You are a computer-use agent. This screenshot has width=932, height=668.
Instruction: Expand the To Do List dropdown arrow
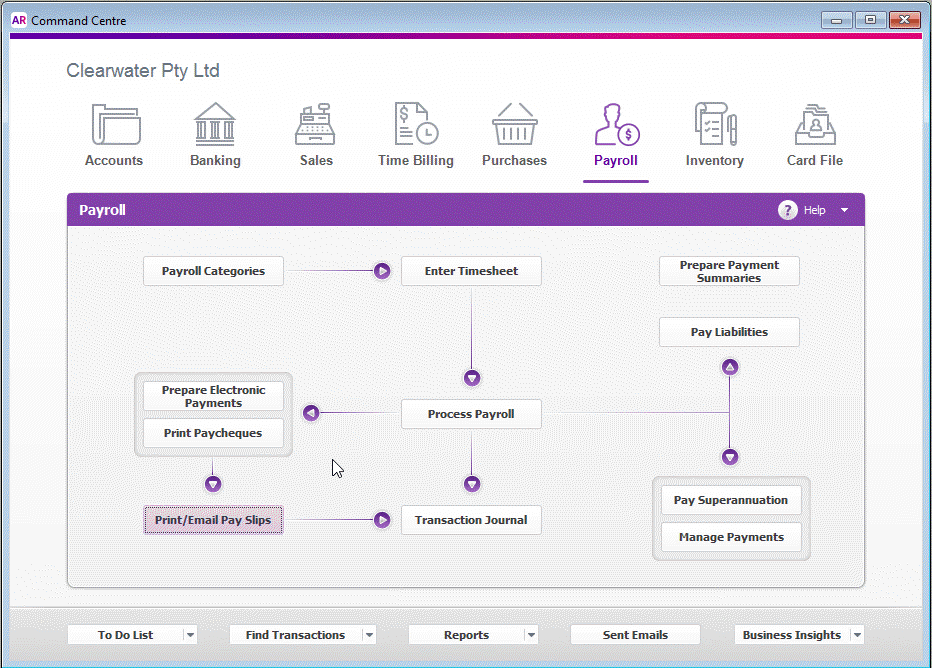190,635
